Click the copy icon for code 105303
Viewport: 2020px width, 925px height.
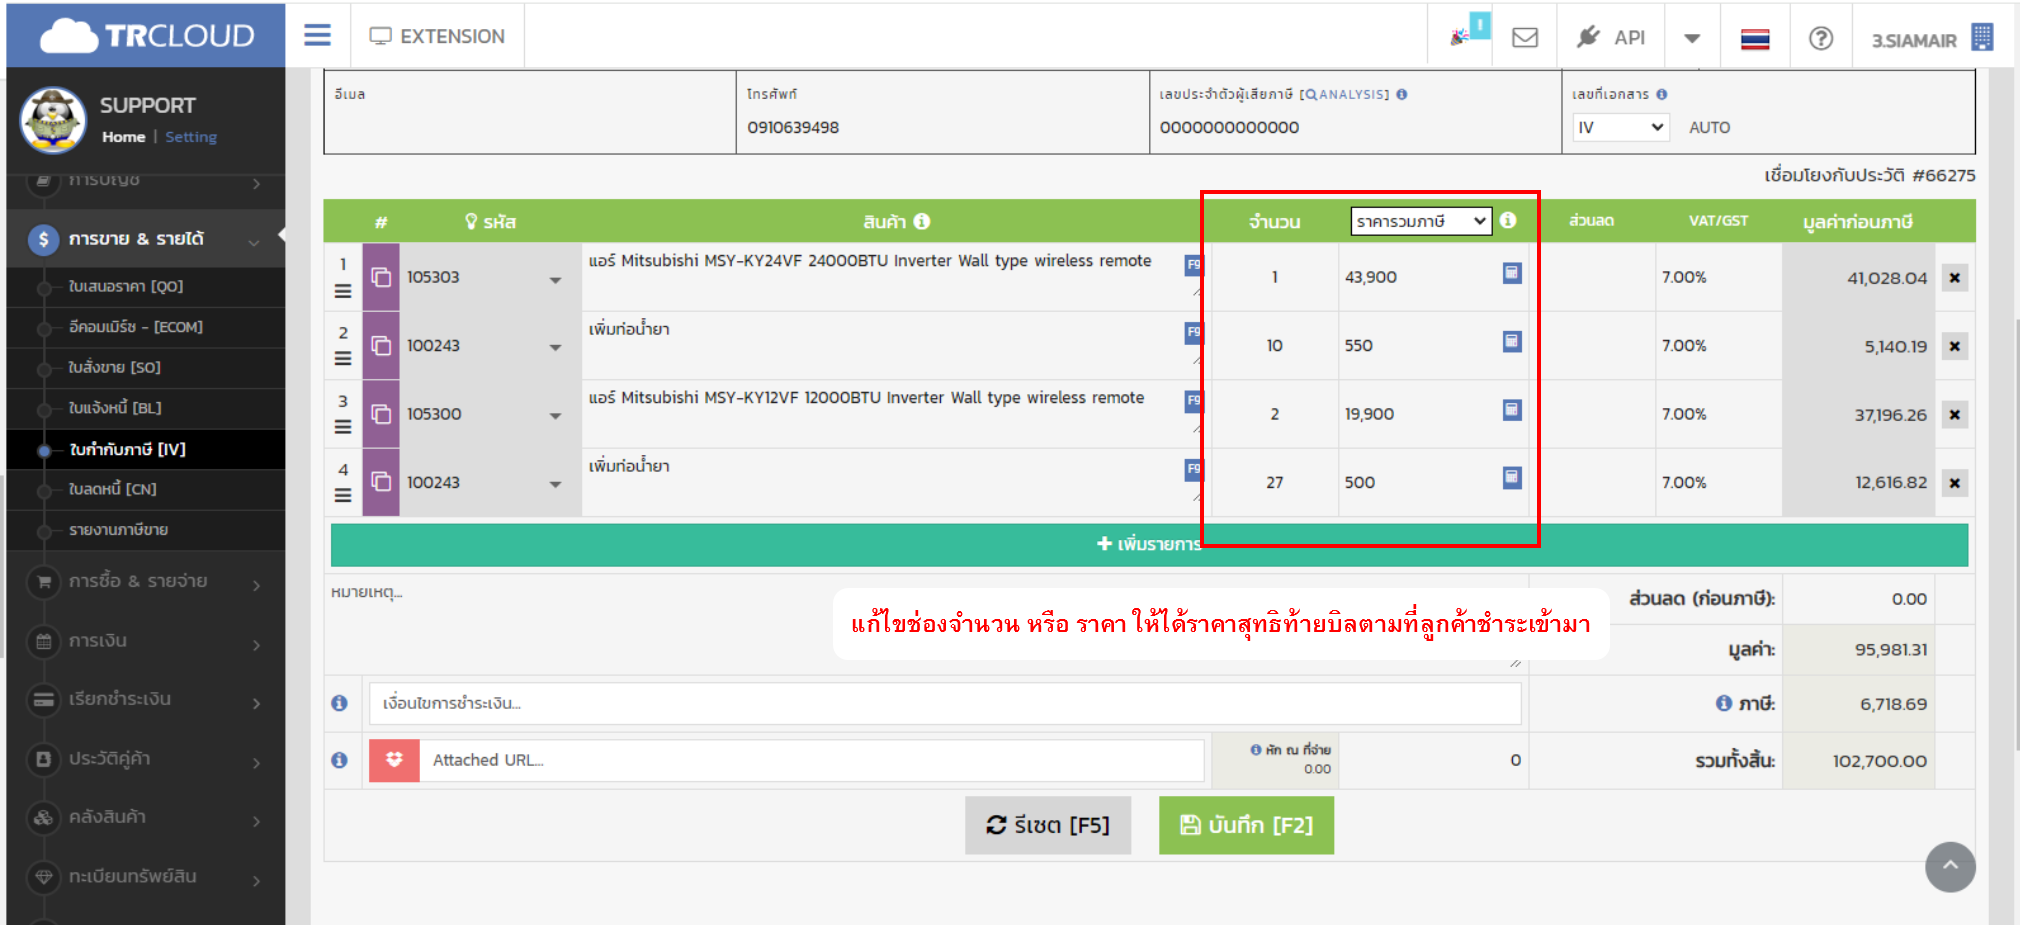381,277
